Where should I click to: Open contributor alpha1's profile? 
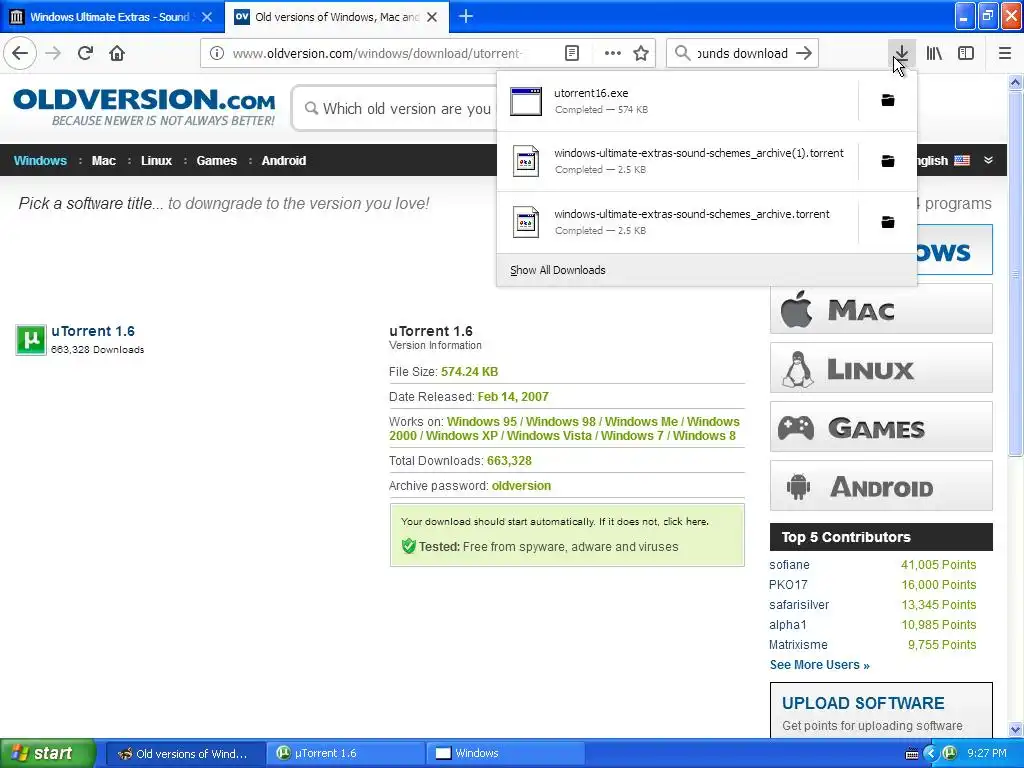tap(788, 625)
